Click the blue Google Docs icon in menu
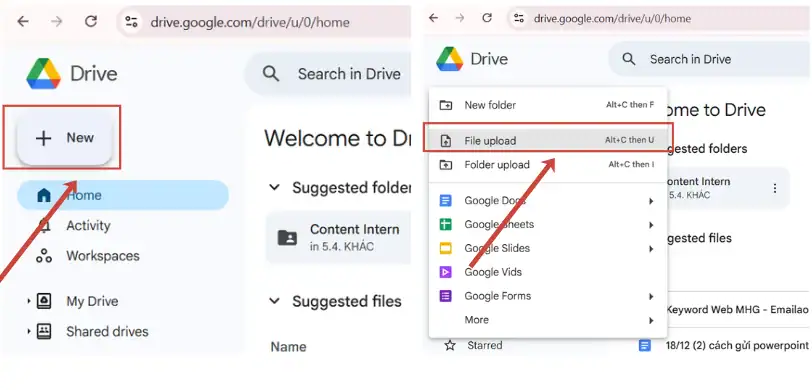This screenshot has width=812, height=390. pyautogui.click(x=445, y=200)
